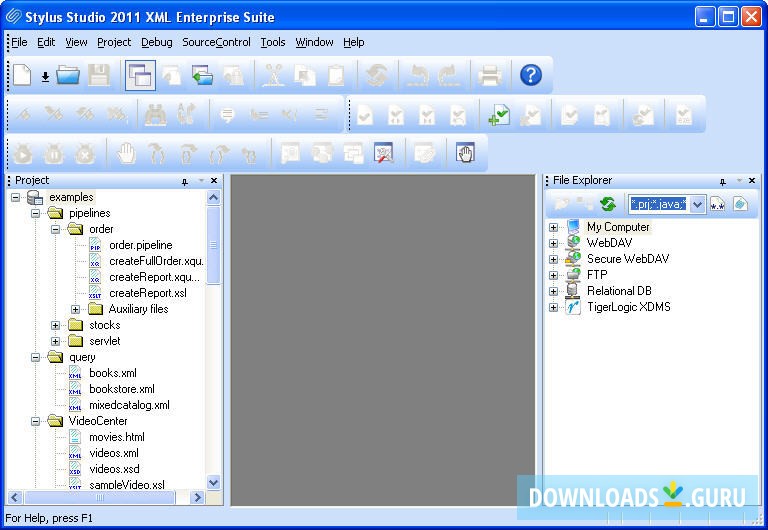
Task: Click the Save floppy disk icon
Action: pyautogui.click(x=98, y=75)
